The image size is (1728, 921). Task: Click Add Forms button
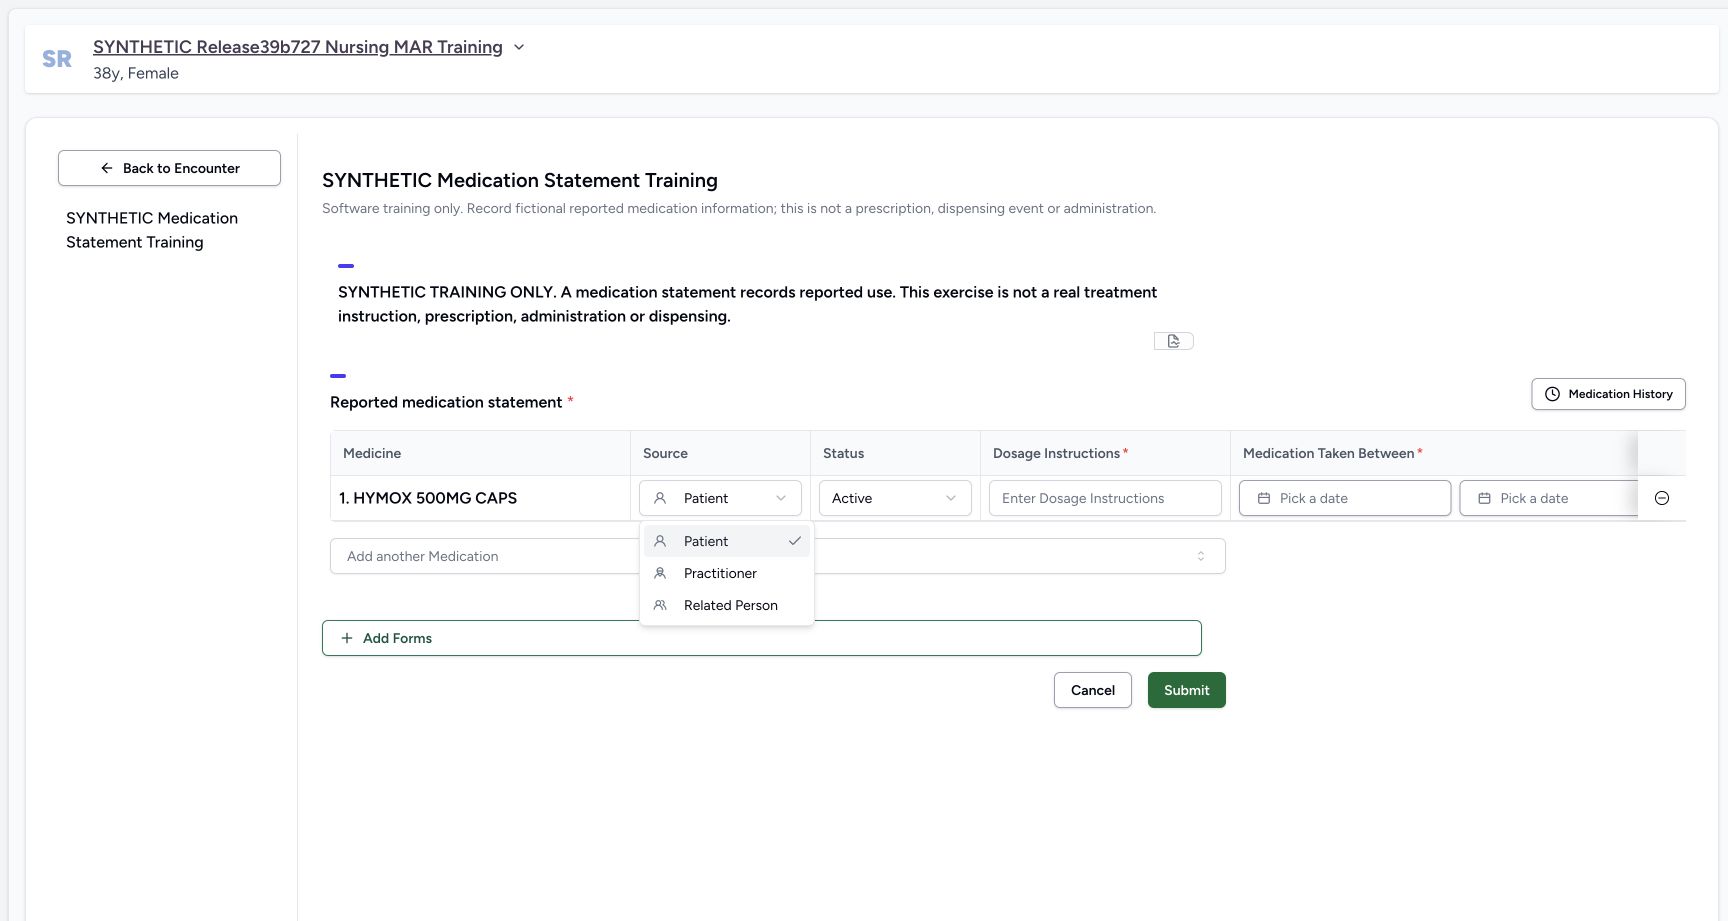click(761, 638)
